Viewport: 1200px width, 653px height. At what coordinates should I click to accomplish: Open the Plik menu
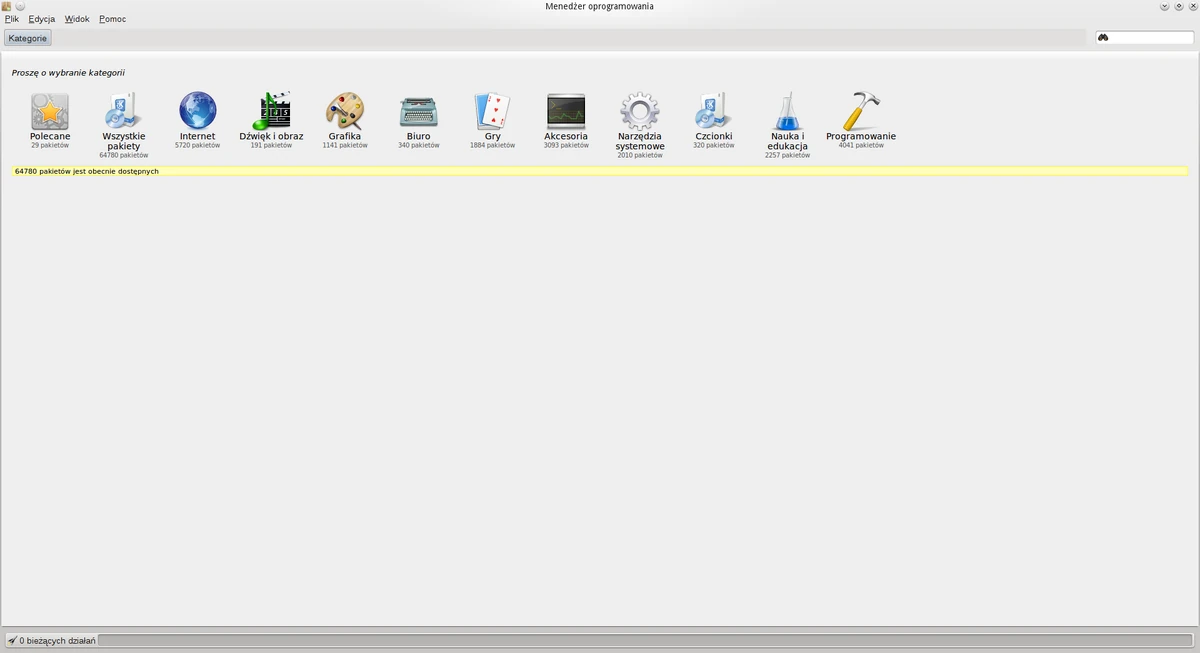point(12,18)
